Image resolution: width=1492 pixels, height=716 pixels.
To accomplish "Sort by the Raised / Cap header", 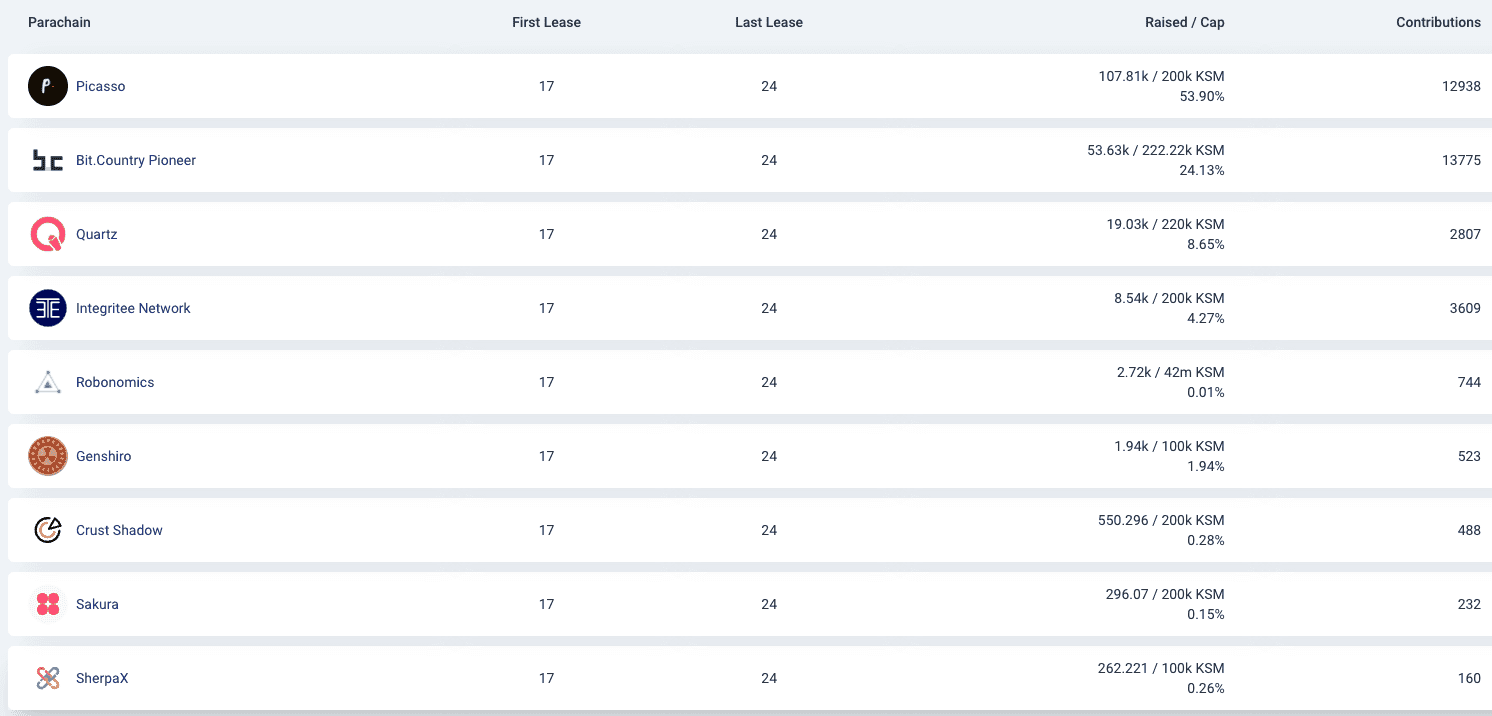I will pos(1184,22).
